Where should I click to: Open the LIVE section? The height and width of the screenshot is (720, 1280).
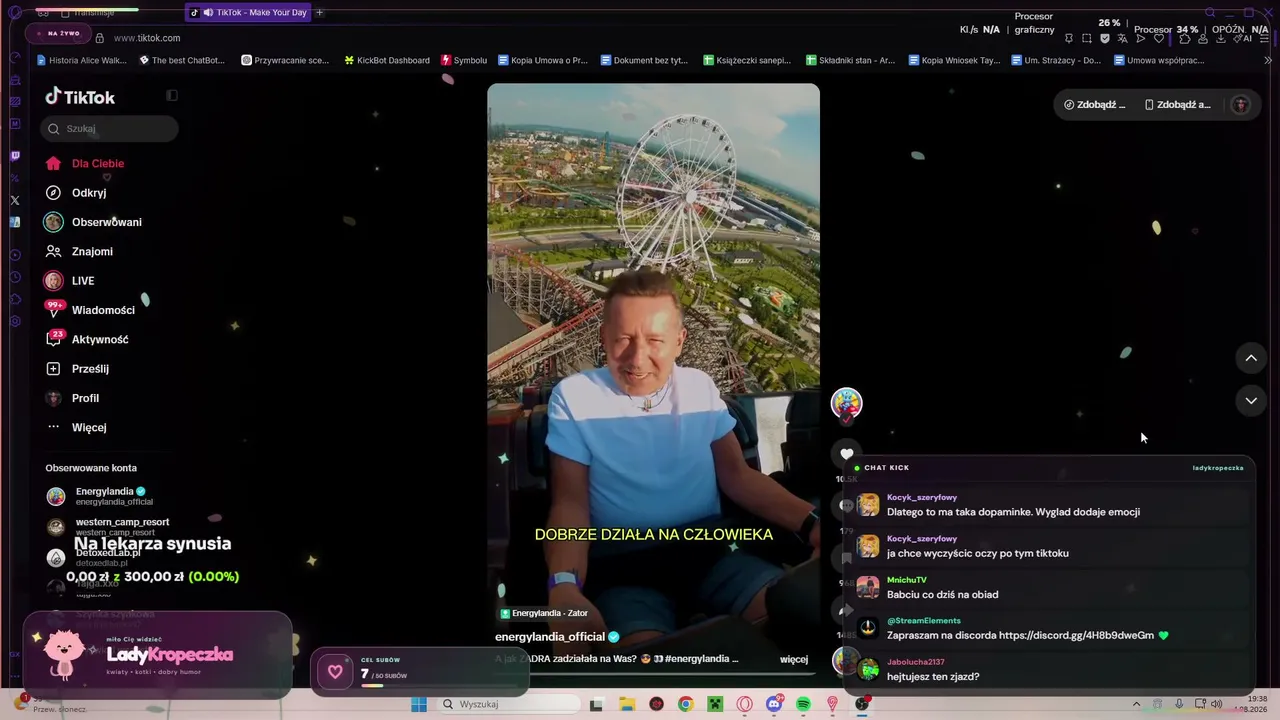69,281
